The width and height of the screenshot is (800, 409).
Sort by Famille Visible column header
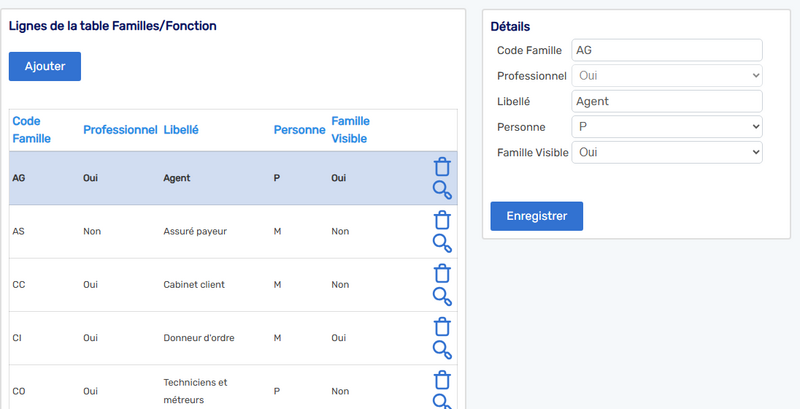(x=351, y=130)
